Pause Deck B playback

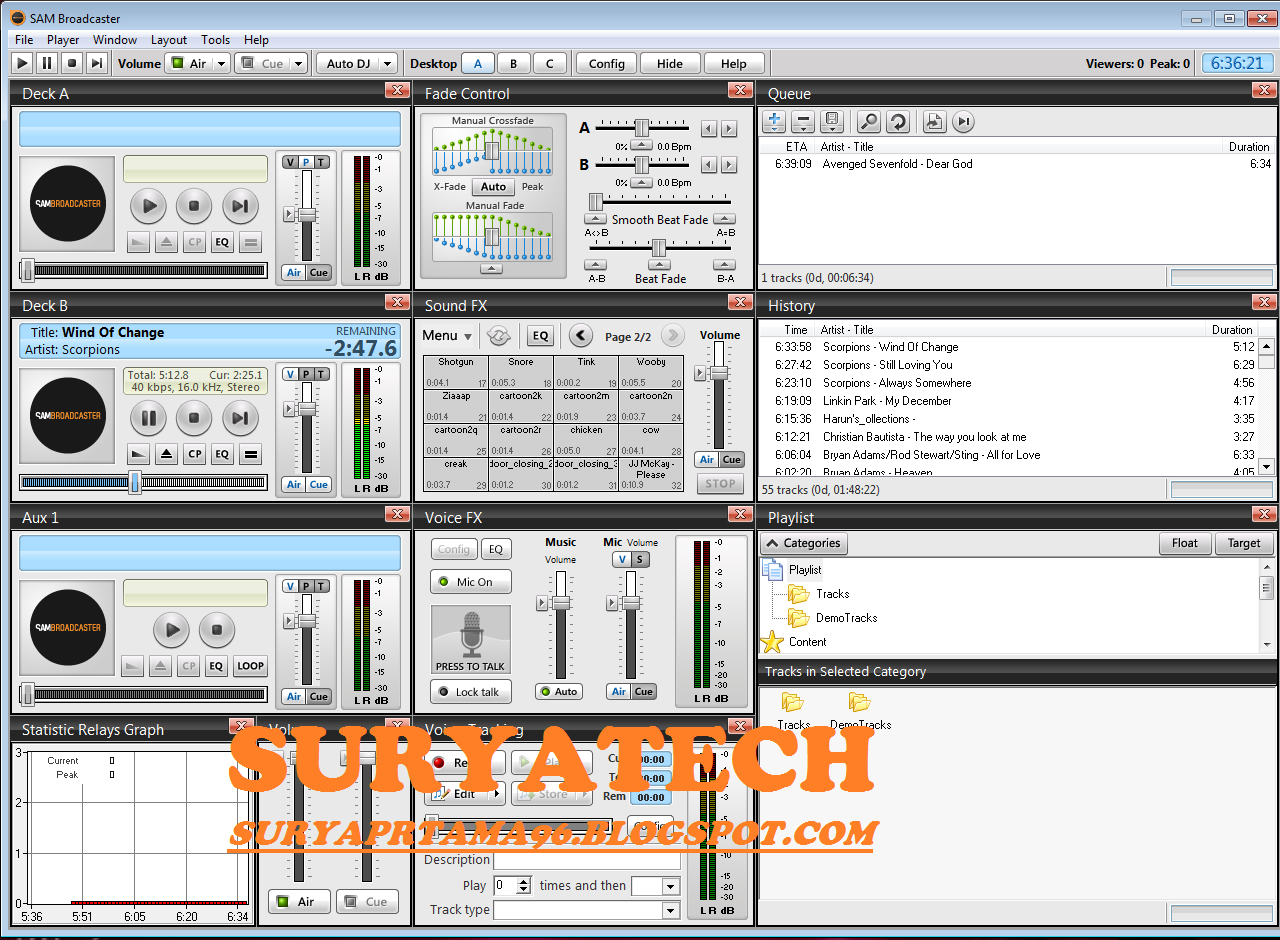pyautogui.click(x=149, y=418)
